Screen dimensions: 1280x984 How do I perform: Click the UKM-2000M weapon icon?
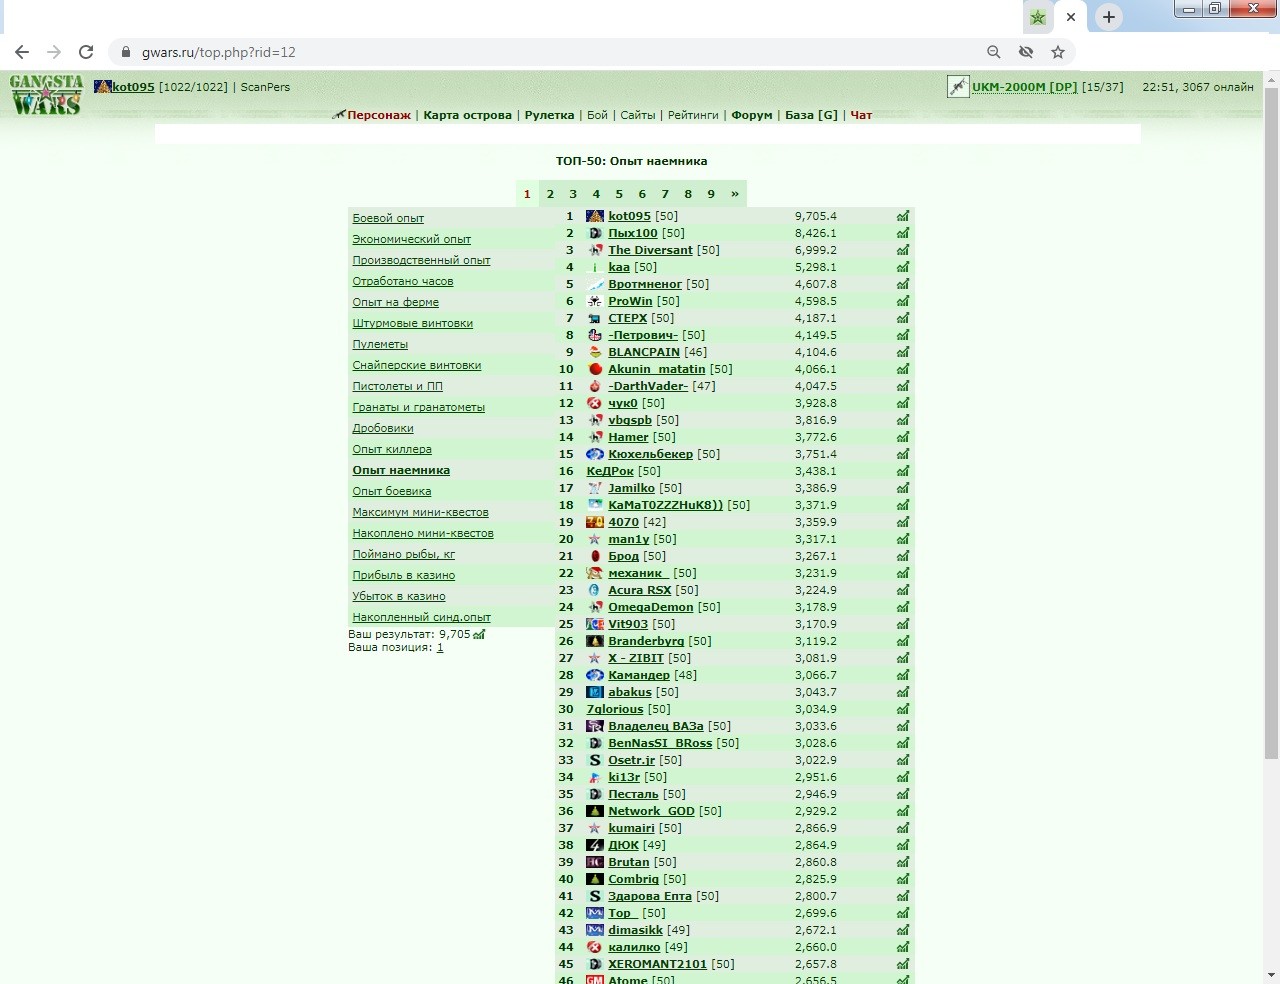958,87
